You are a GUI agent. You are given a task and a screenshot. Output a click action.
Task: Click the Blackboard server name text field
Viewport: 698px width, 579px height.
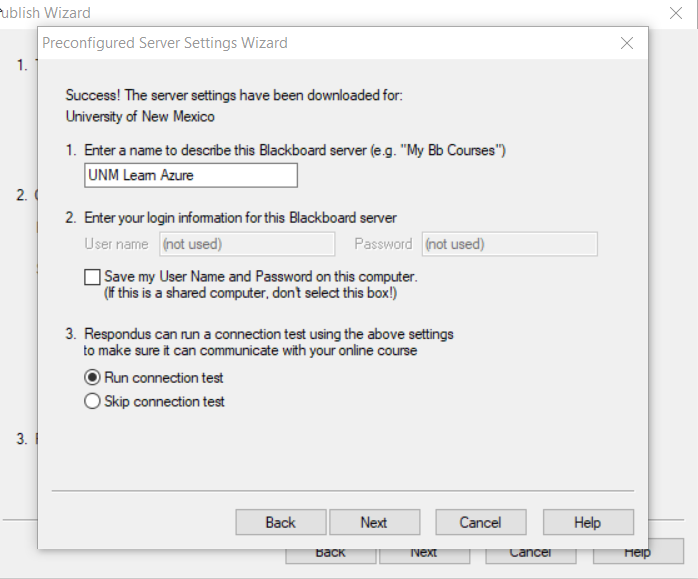(x=191, y=175)
